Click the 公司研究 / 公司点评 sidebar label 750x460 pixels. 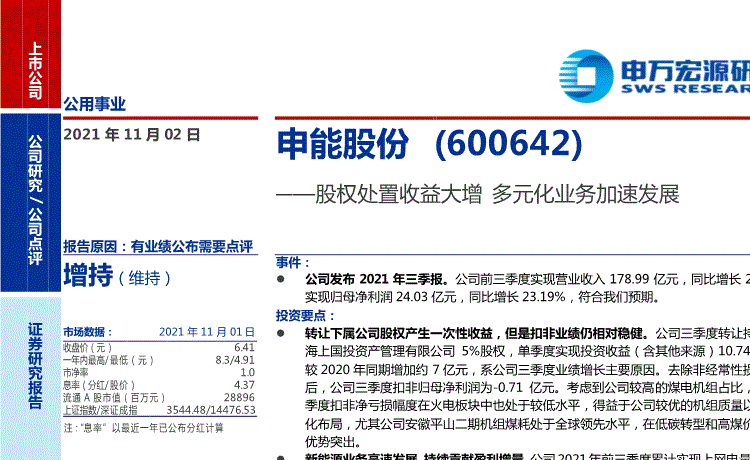pyautogui.click(x=35, y=200)
